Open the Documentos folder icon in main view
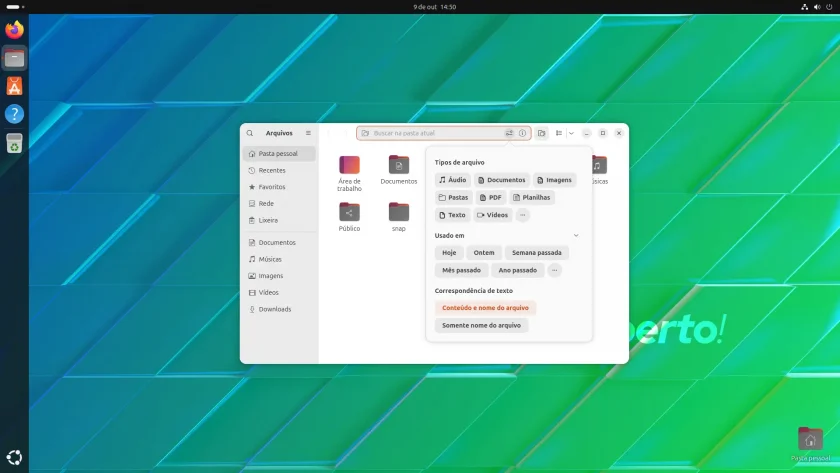Image resolution: width=840 pixels, height=473 pixels. [x=399, y=165]
